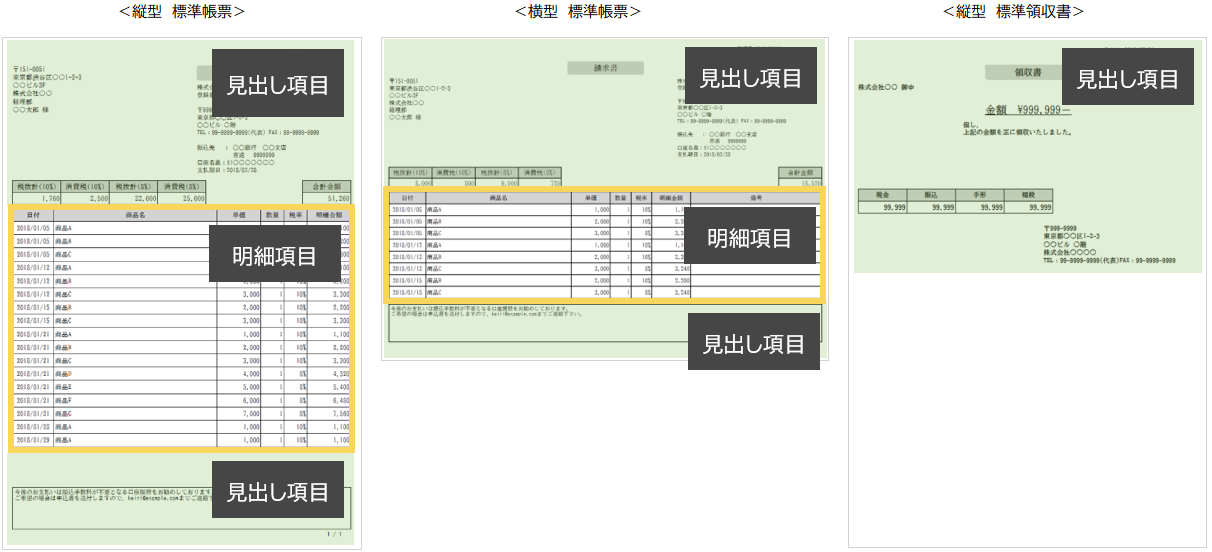Click 日付 column header in portrait form
The image size is (1212, 552).
[33, 215]
